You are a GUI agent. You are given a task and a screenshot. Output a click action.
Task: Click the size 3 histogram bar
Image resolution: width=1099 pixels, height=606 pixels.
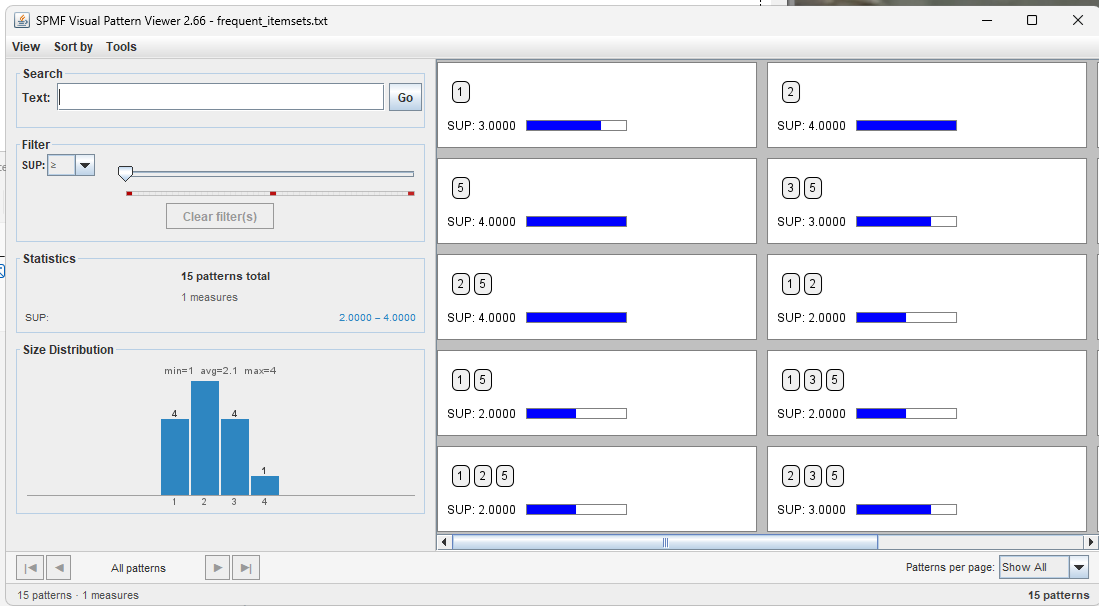point(235,457)
